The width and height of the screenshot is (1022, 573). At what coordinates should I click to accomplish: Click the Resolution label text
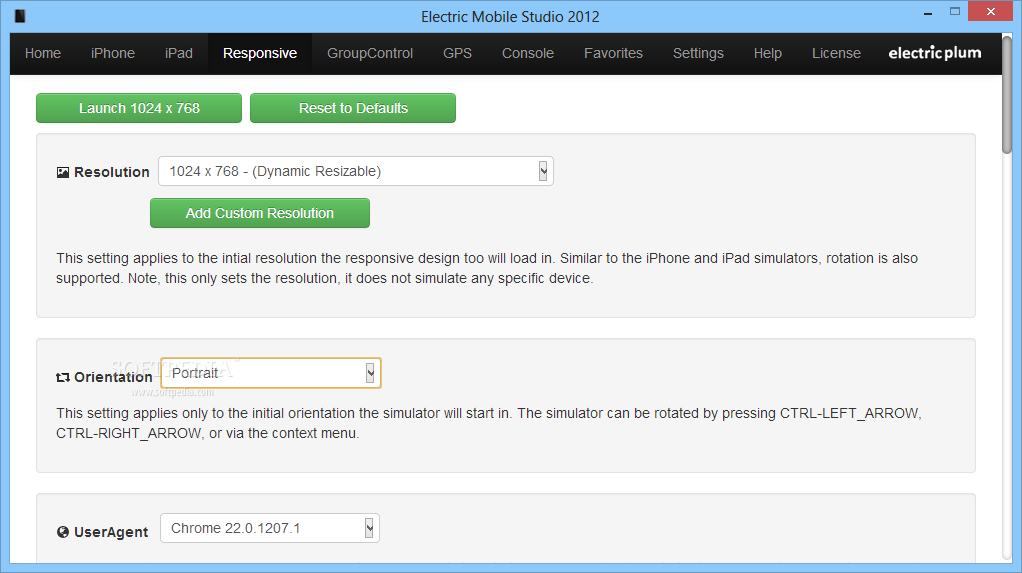click(x=111, y=172)
